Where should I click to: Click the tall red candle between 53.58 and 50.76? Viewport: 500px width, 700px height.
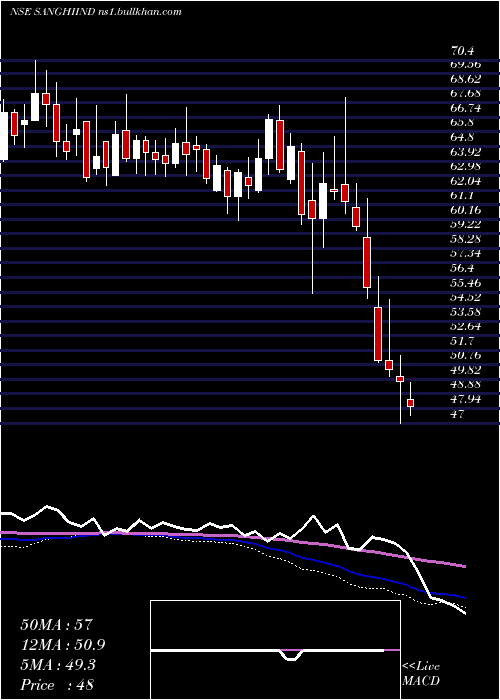378,334
